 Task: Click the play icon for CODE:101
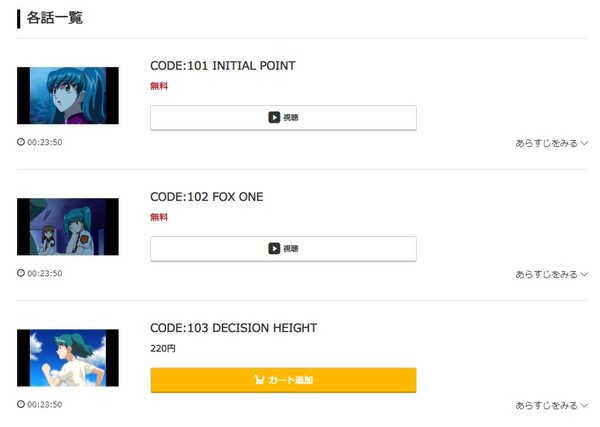(x=274, y=117)
